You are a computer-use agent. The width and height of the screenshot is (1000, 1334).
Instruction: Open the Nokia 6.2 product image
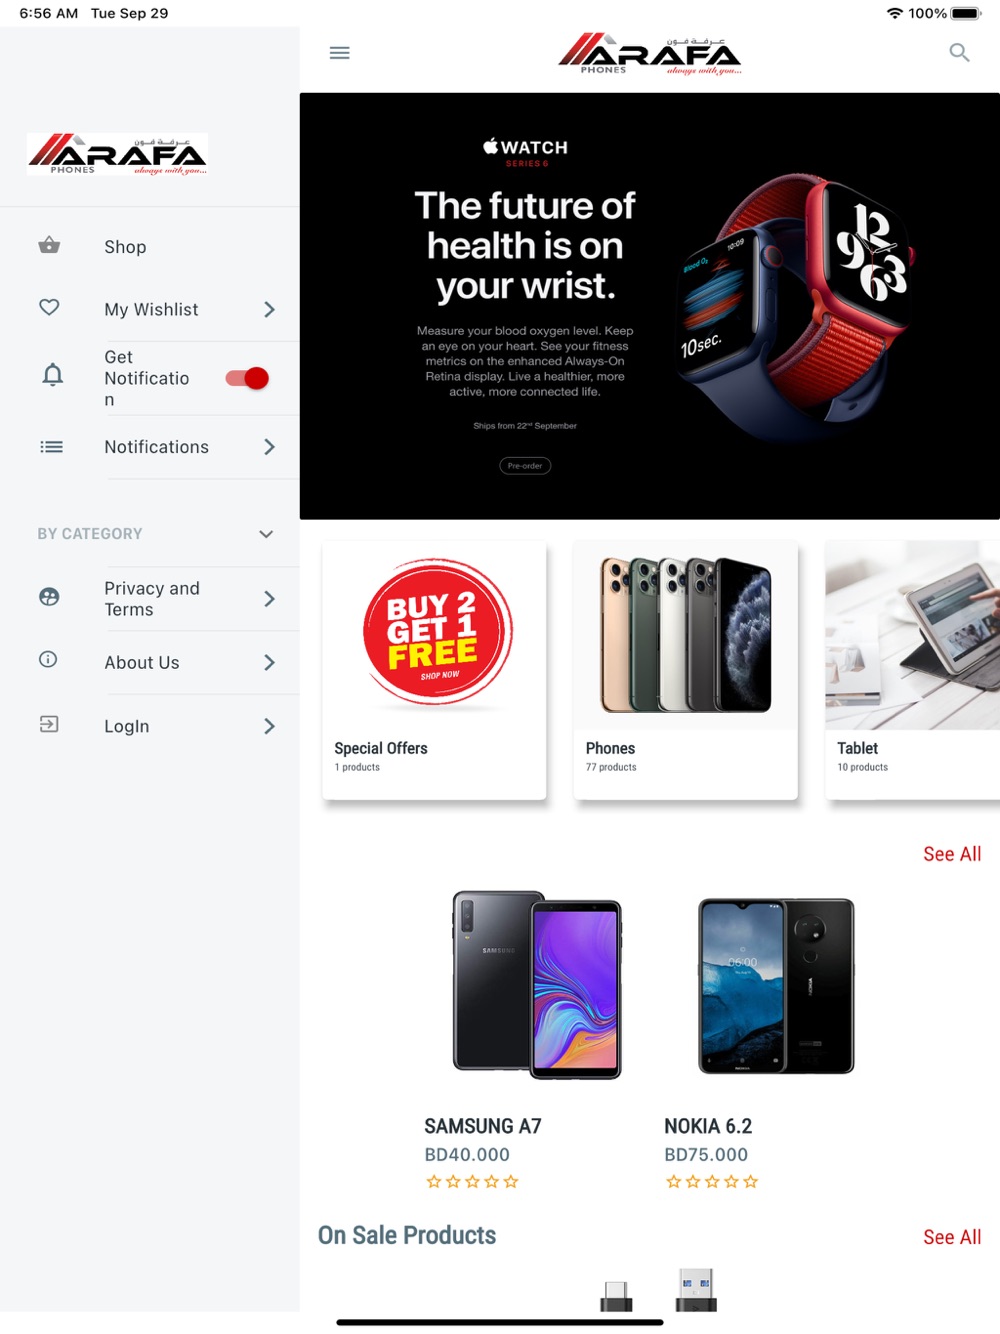pos(776,986)
